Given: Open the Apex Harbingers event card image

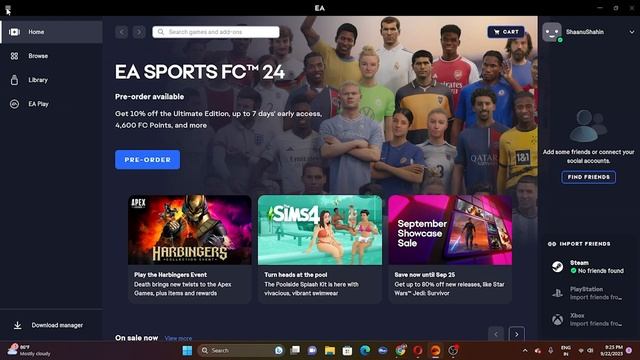Looking at the screenshot, I should [190, 230].
